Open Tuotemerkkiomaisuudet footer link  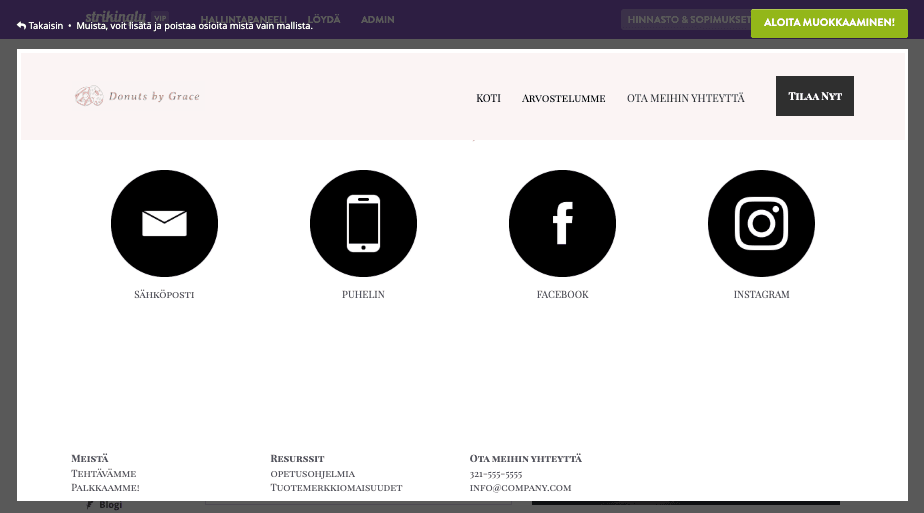(x=336, y=488)
